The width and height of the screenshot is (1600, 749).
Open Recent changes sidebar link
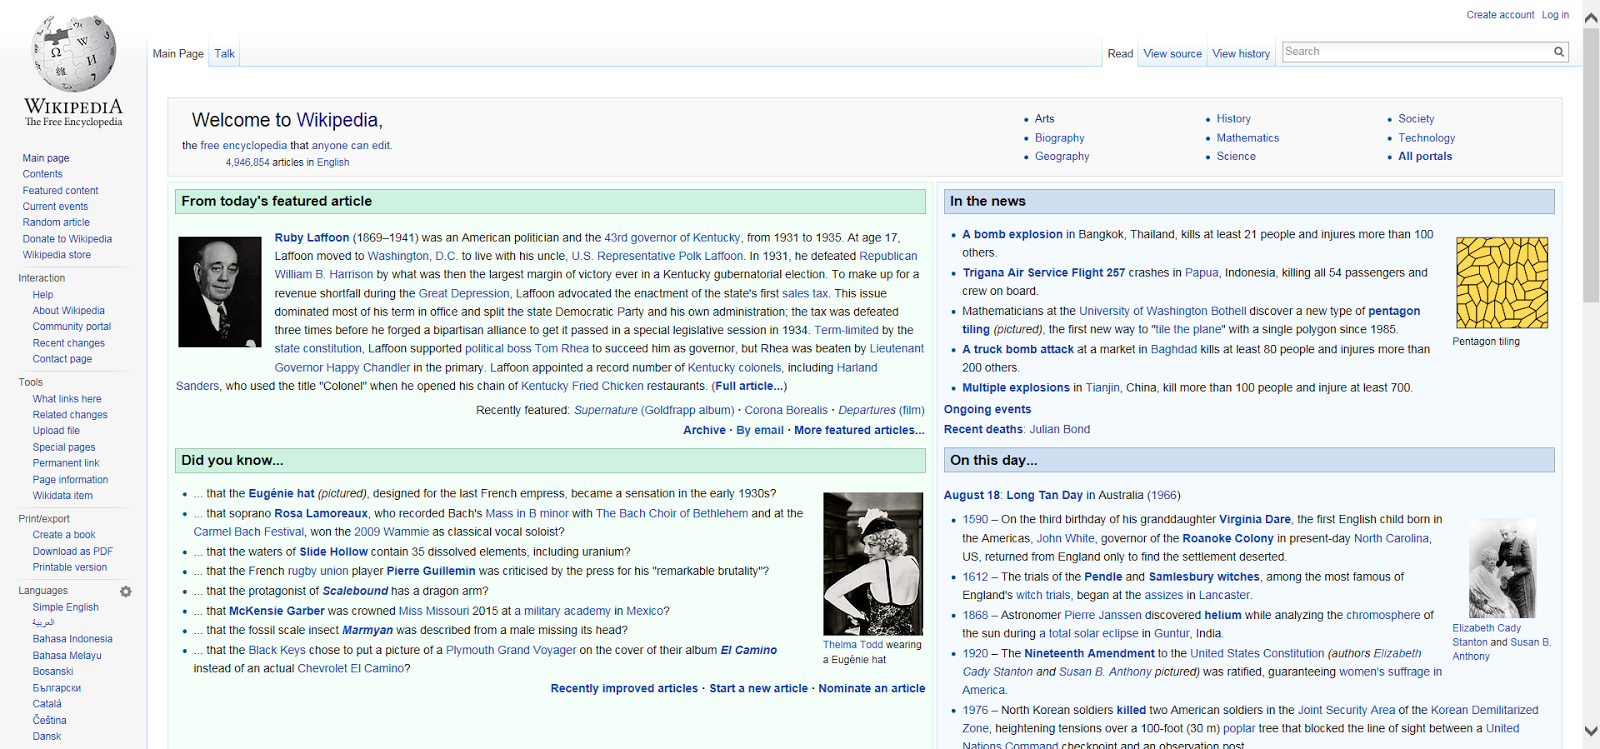click(x=68, y=343)
